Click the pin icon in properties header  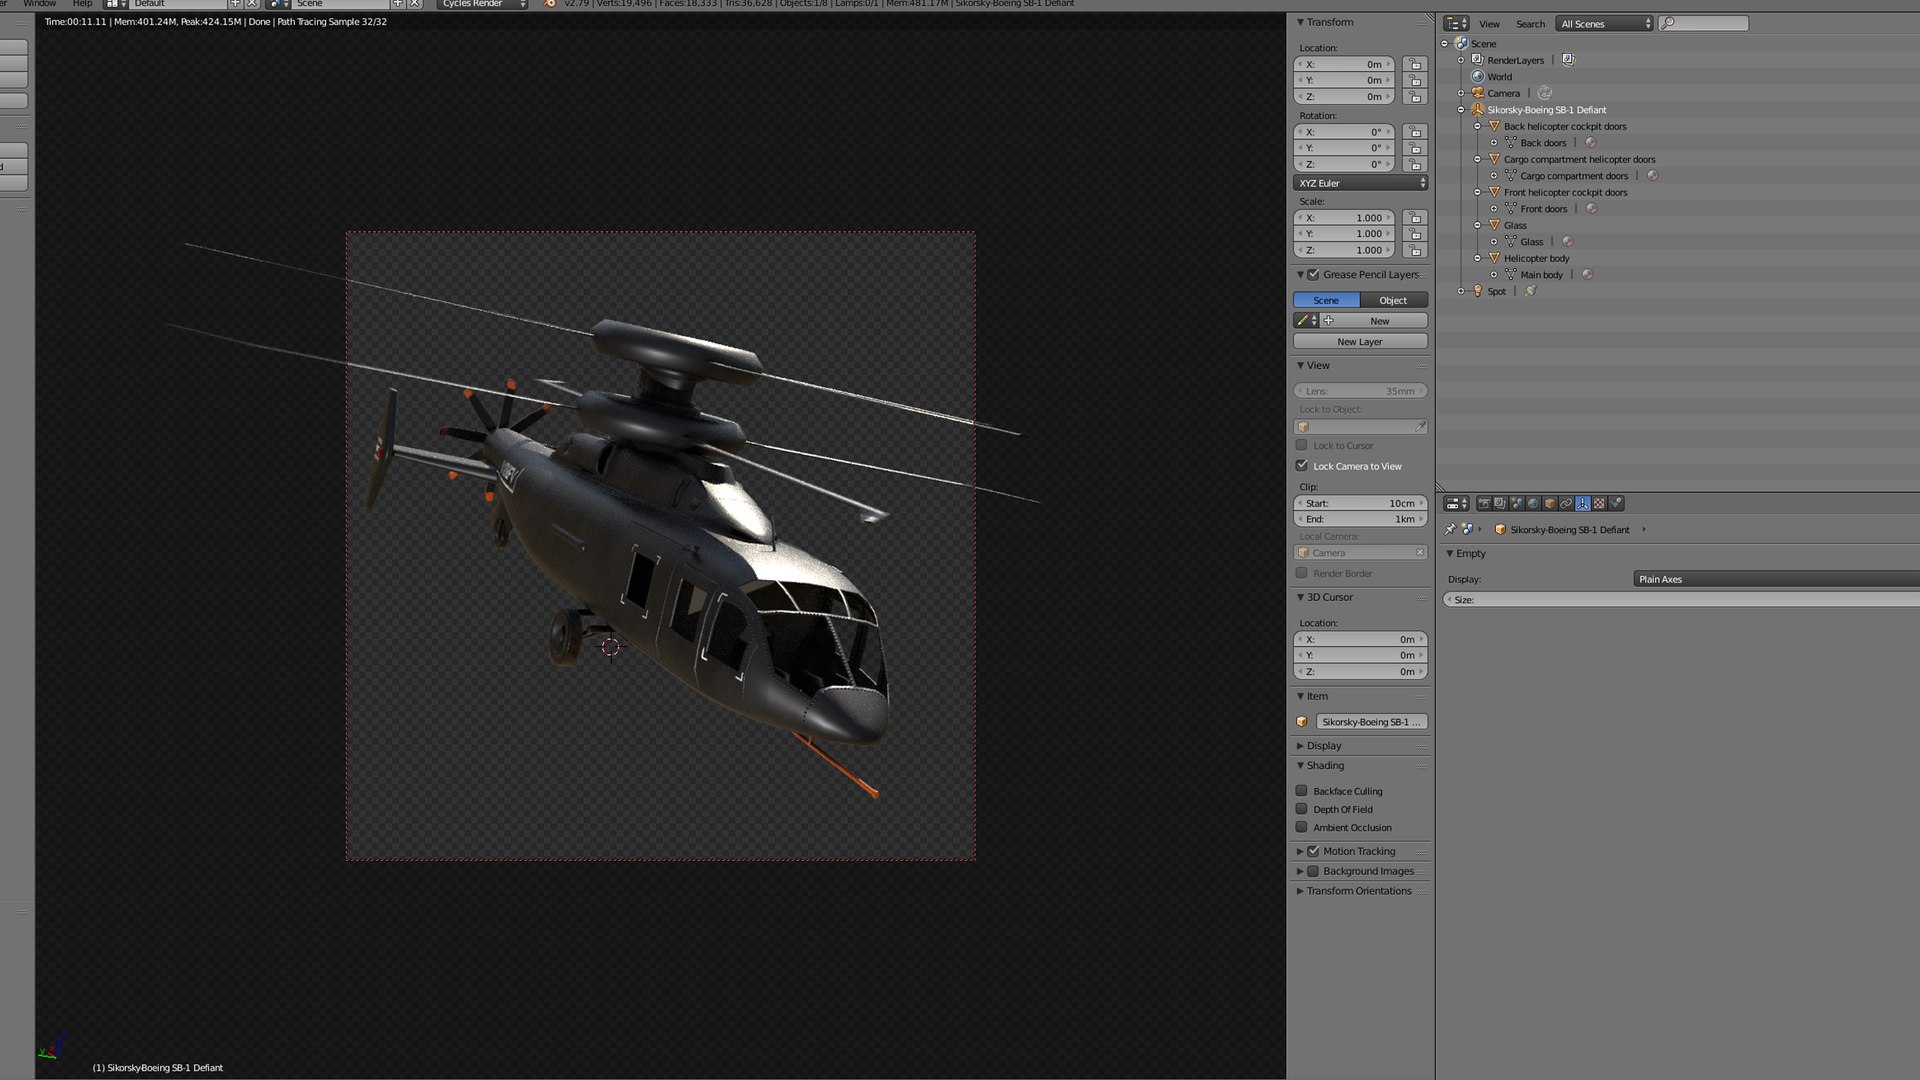tap(1450, 529)
